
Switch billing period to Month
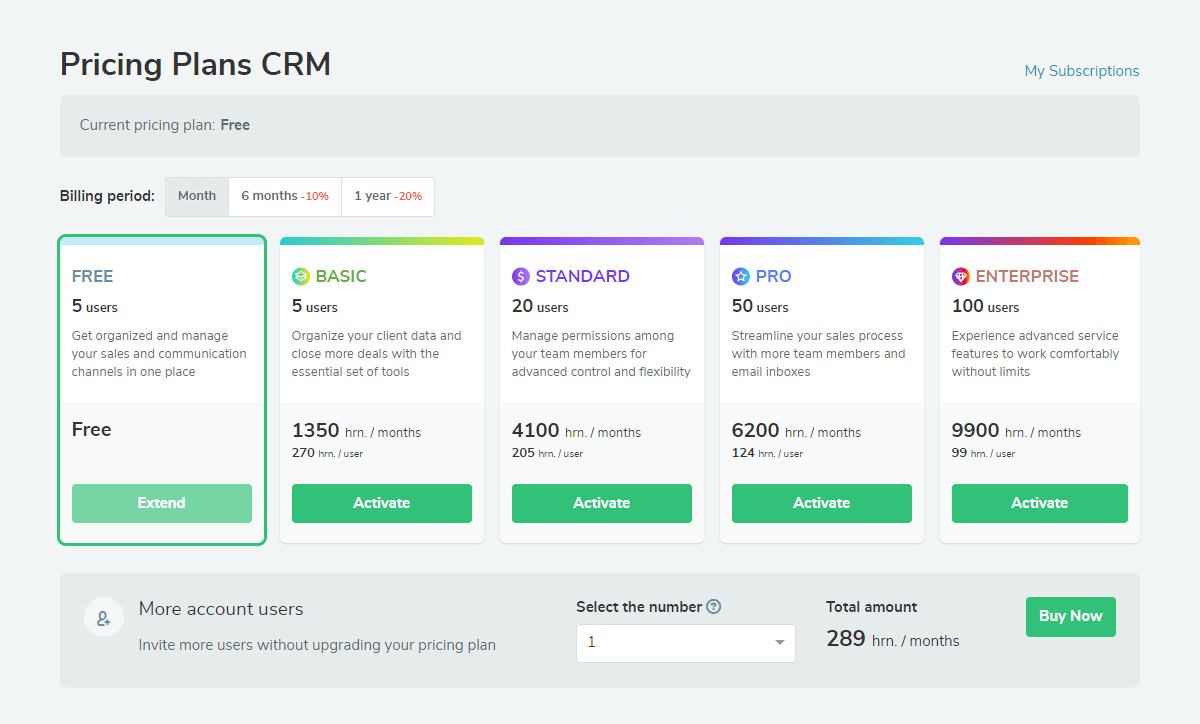197,196
